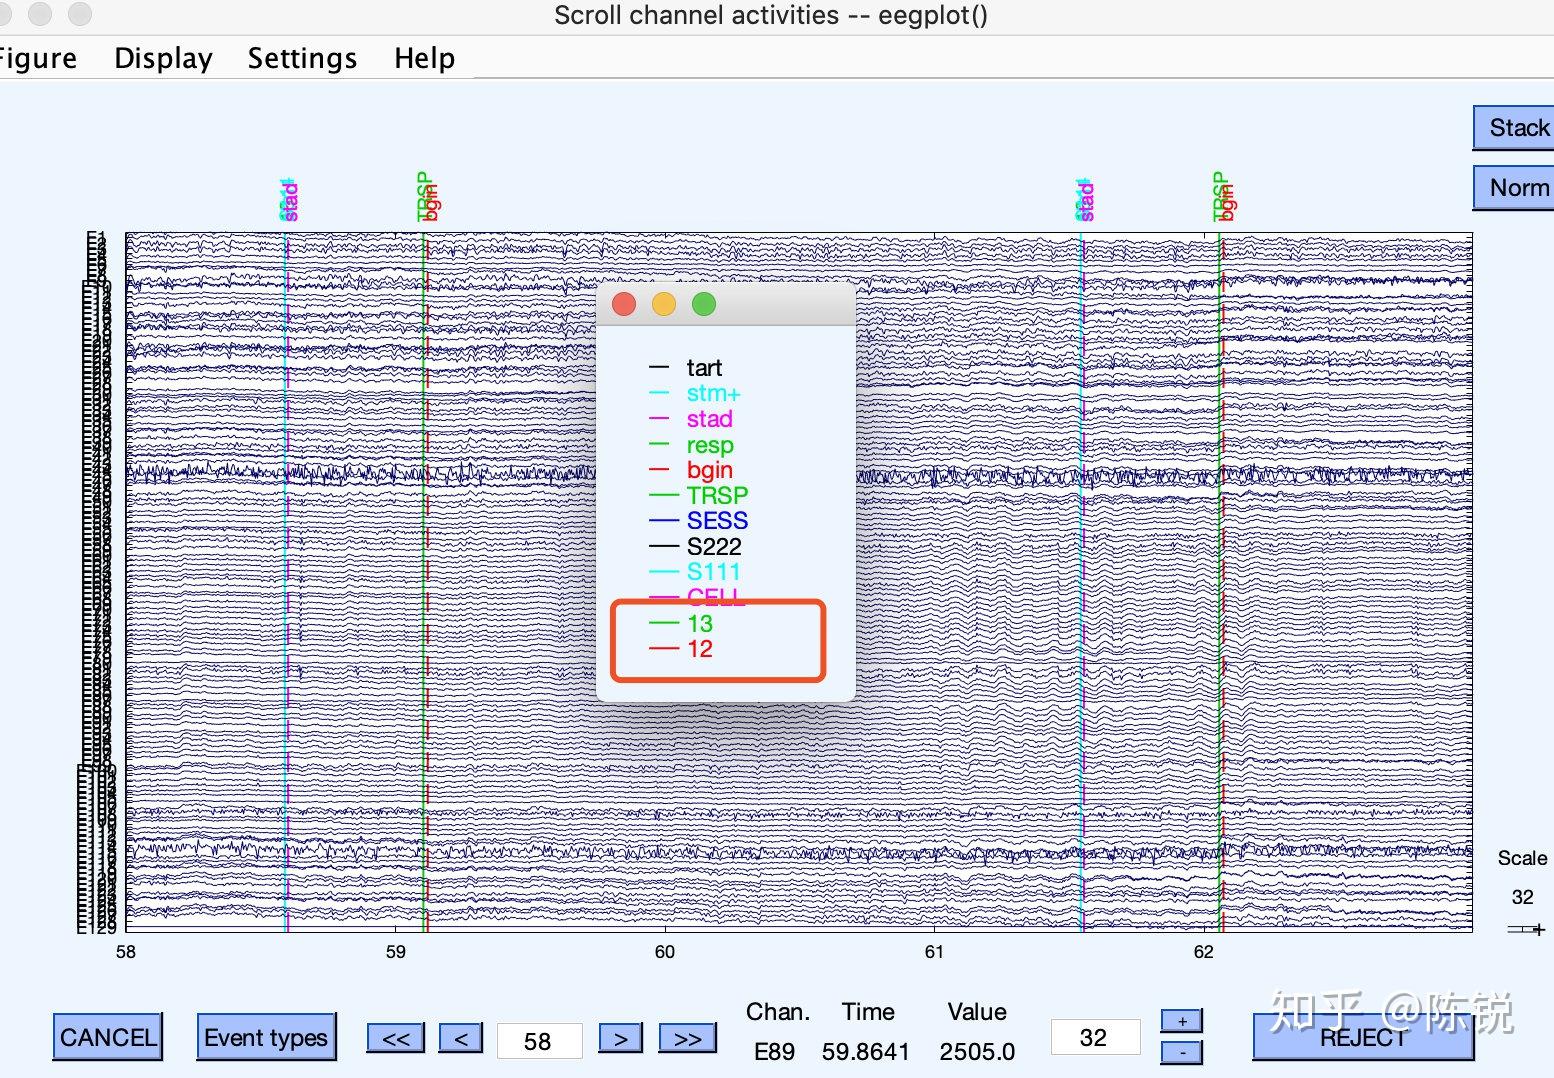
Task: Click the Stack button
Action: point(1515,128)
